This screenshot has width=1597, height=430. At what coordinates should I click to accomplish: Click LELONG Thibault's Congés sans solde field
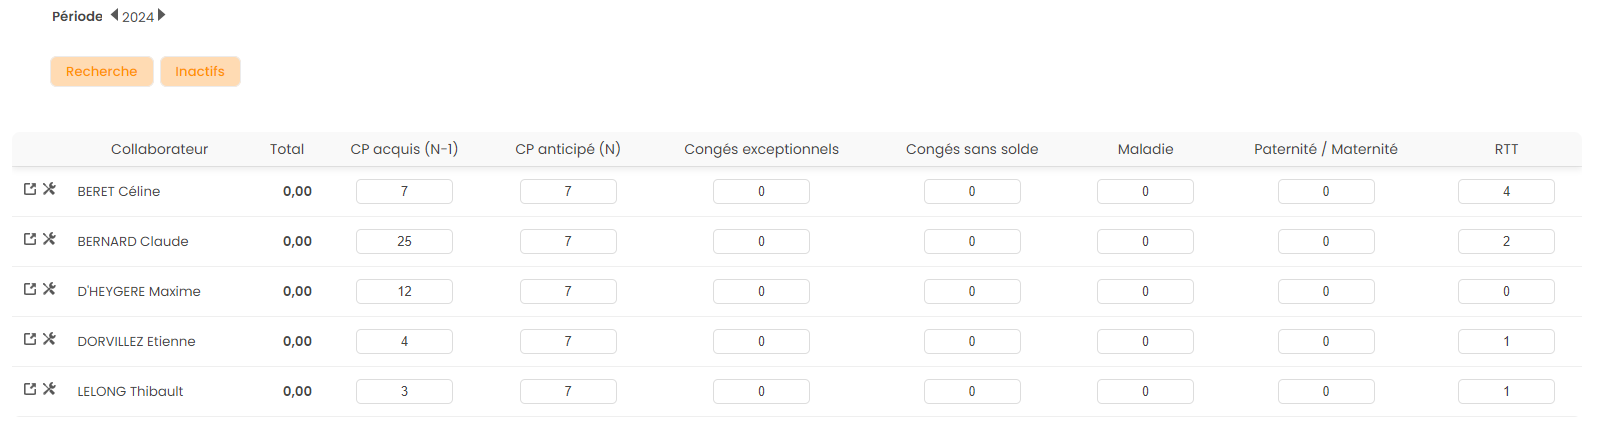[972, 391]
